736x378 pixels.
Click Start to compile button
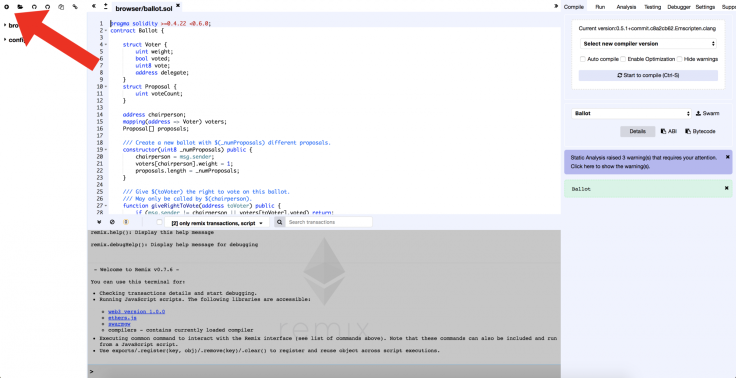pos(648,76)
